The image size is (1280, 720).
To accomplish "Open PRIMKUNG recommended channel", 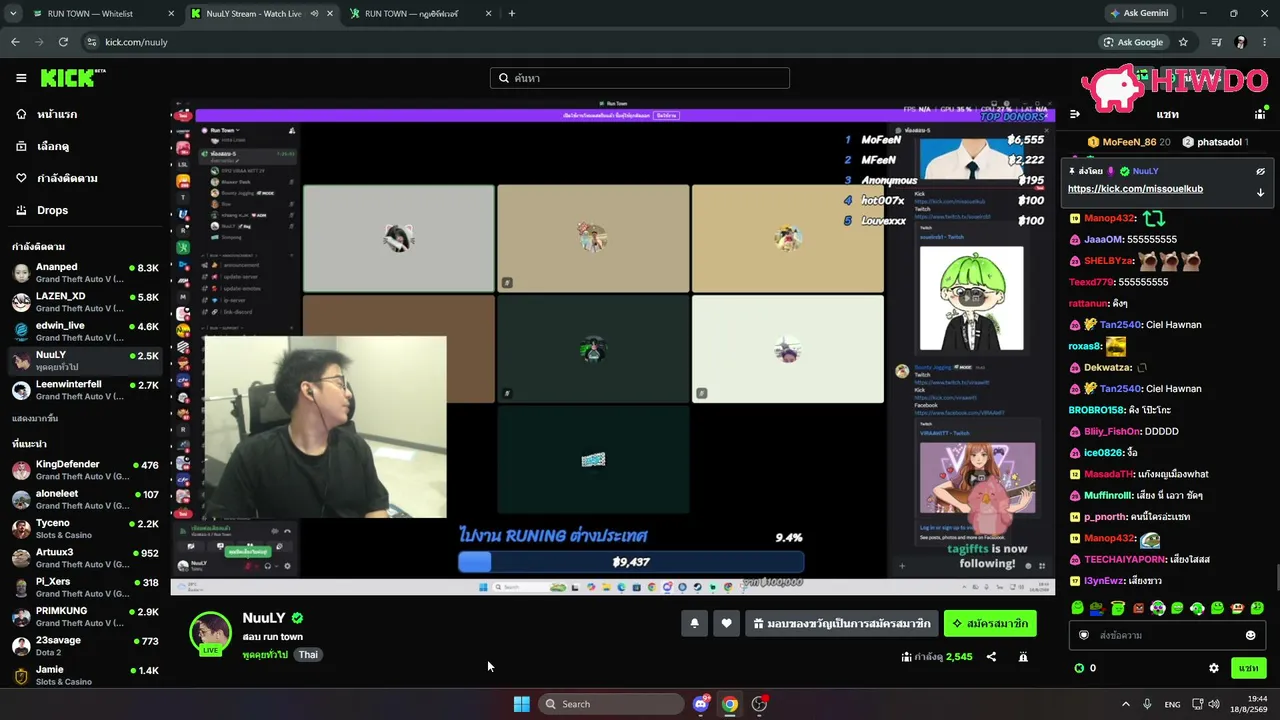I will (x=85, y=616).
